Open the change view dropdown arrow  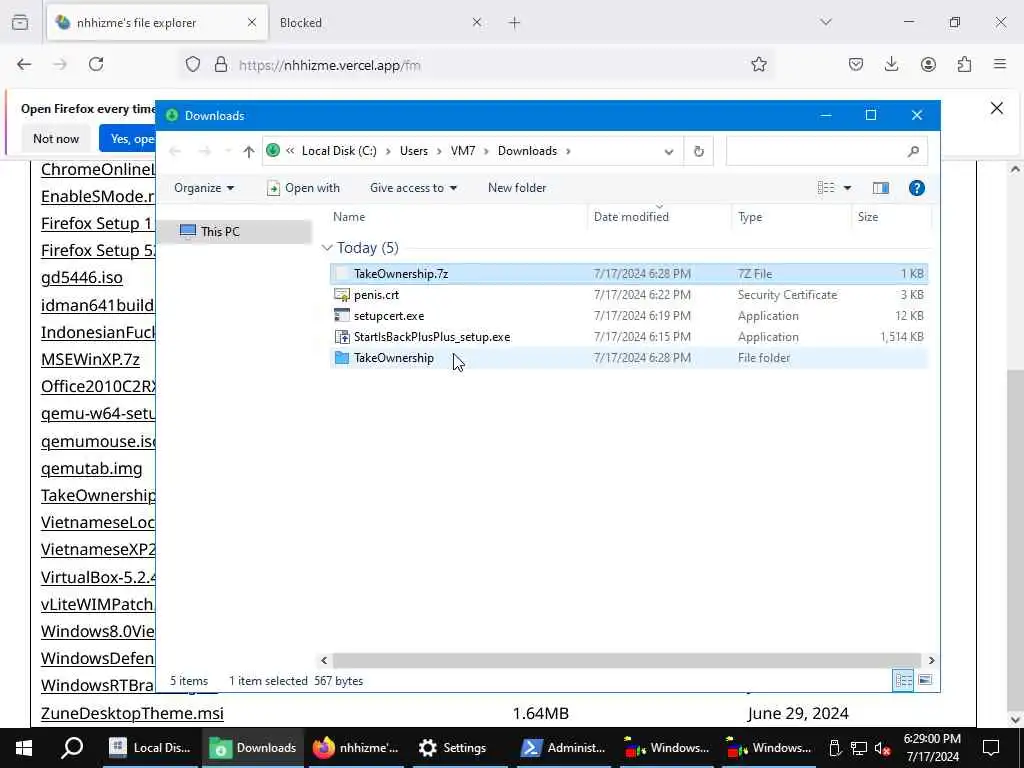tap(847, 188)
